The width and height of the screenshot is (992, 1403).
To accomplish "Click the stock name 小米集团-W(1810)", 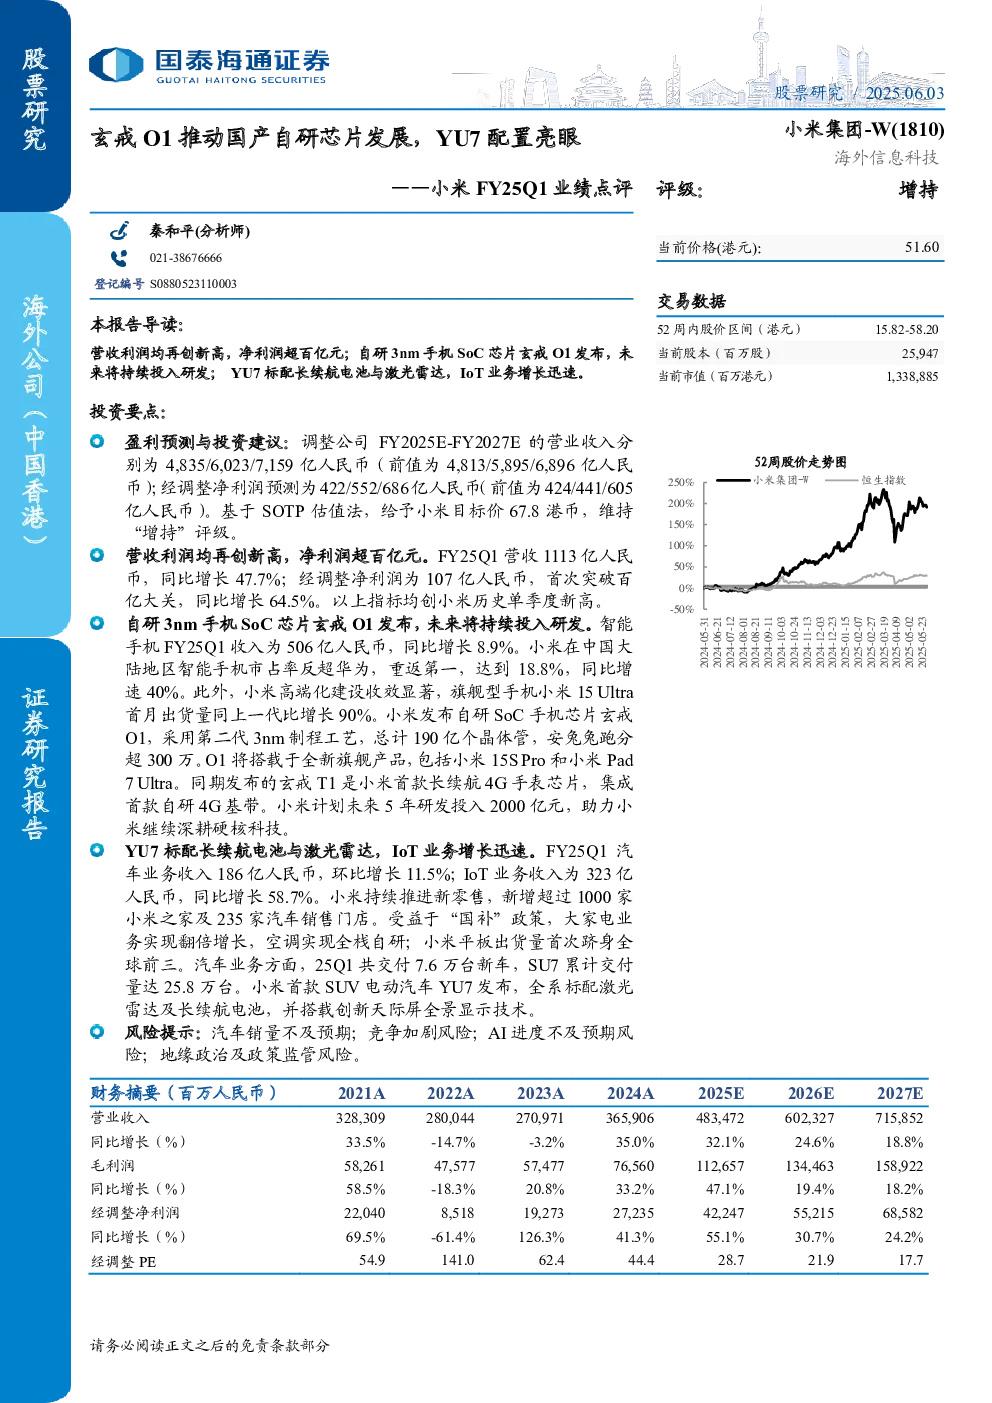I will [x=864, y=129].
